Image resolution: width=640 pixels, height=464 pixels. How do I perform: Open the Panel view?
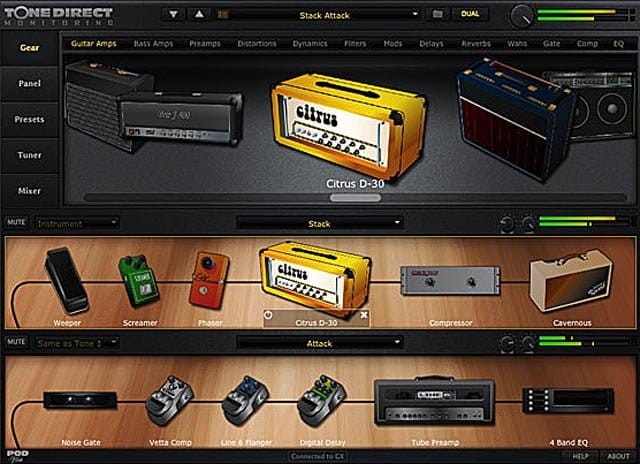[x=29, y=84]
